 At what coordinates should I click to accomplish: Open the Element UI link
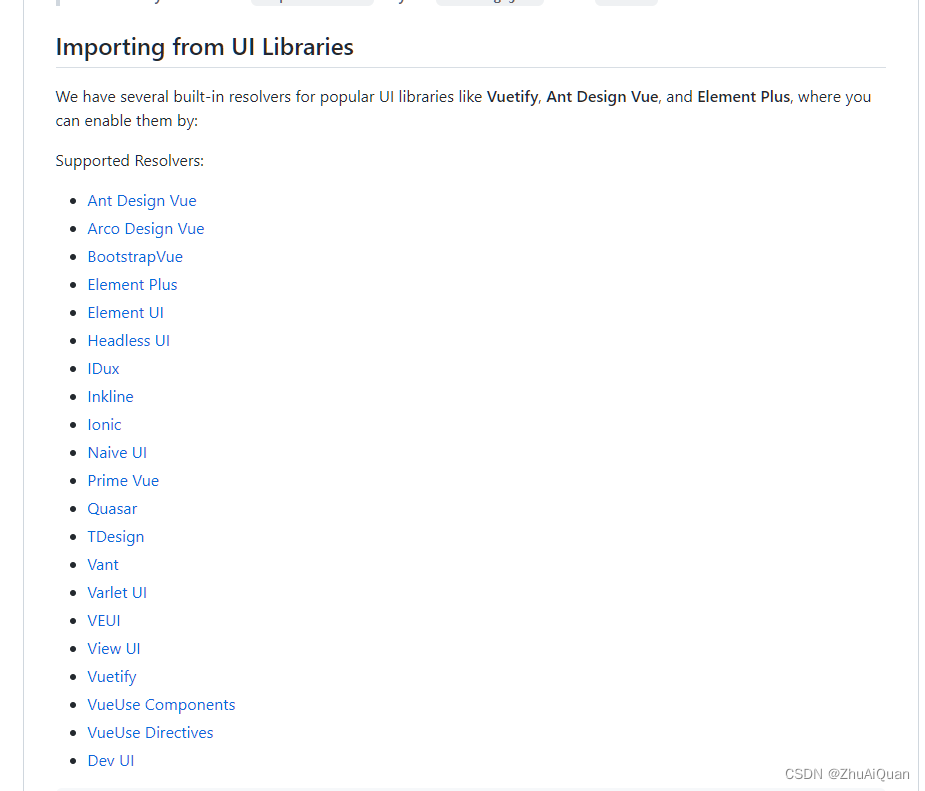tap(126, 313)
